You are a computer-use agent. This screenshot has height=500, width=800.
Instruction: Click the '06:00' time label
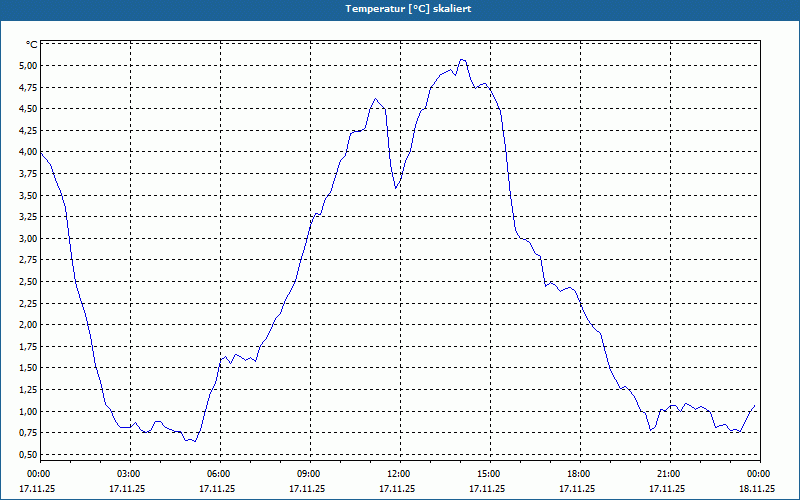coord(220,474)
